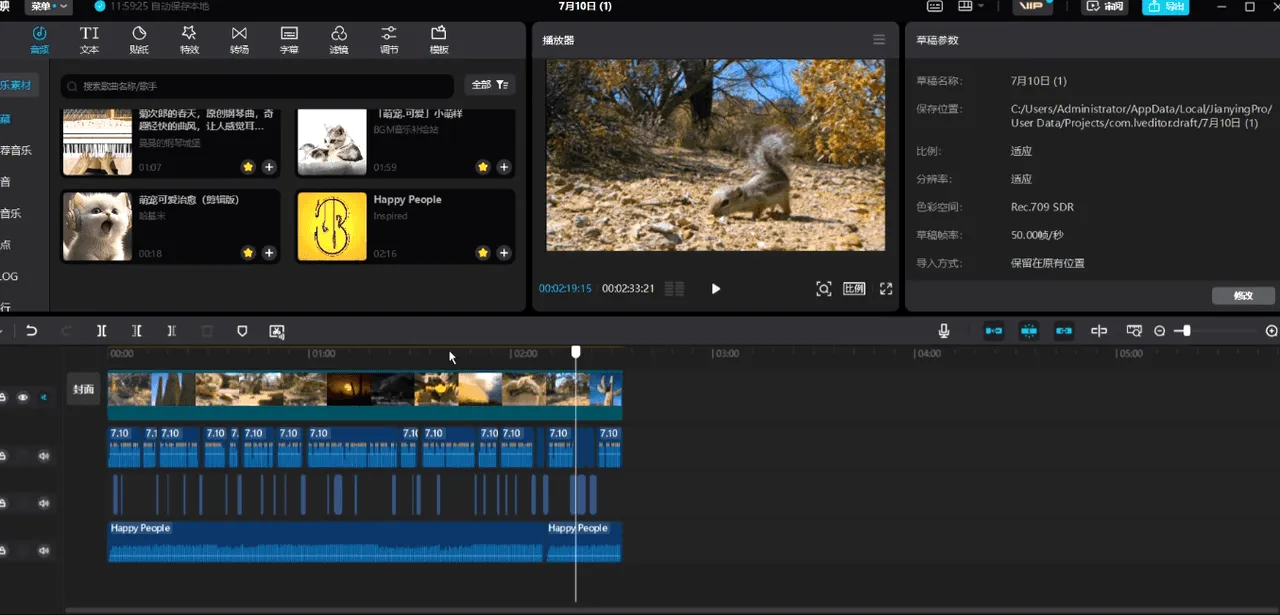Toggle favorite star on Happy People
Viewport: 1280px width, 615px height.
[483, 253]
